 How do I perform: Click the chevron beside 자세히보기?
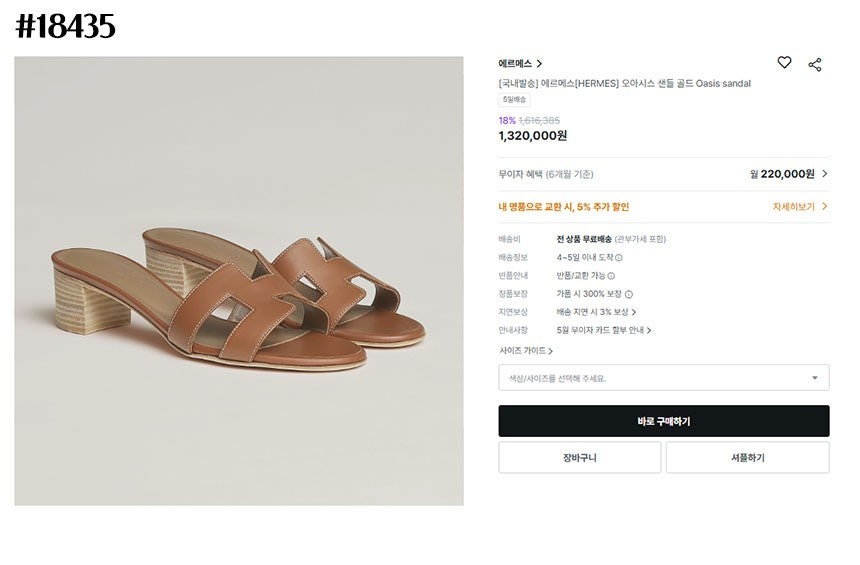824,207
